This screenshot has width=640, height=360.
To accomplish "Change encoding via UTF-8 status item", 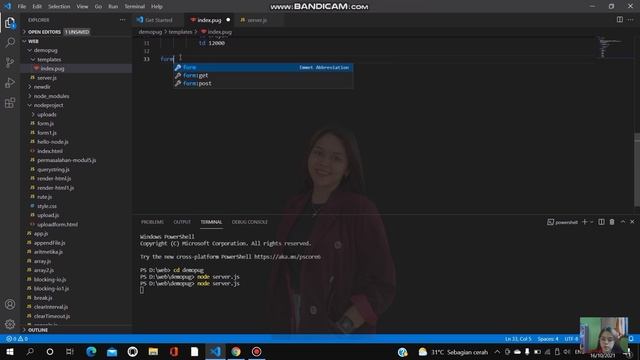I will point(571,339).
